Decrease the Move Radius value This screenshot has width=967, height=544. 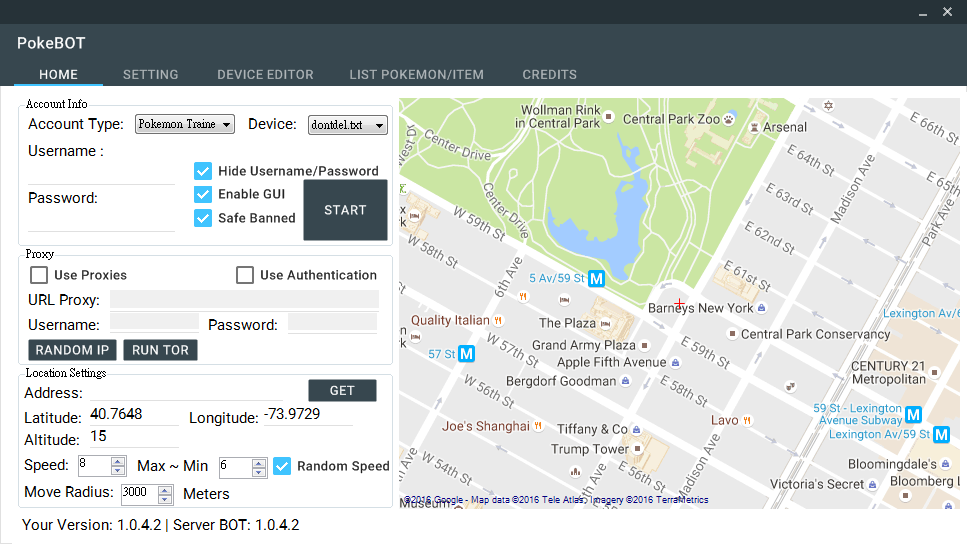point(165,500)
